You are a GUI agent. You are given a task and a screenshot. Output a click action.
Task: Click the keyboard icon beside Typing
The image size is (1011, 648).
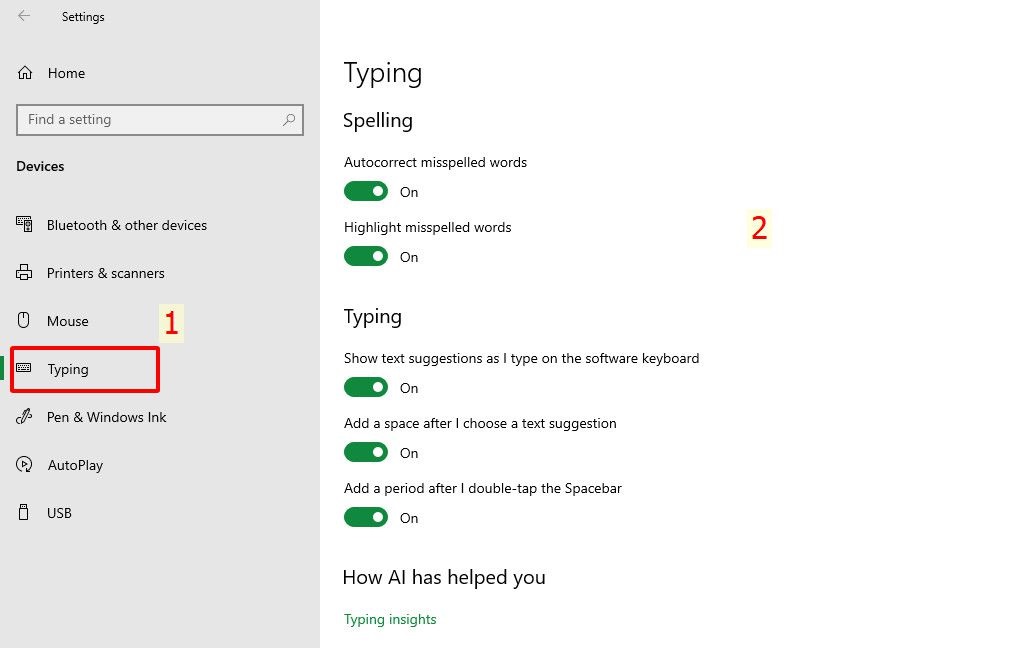pyautogui.click(x=24, y=369)
